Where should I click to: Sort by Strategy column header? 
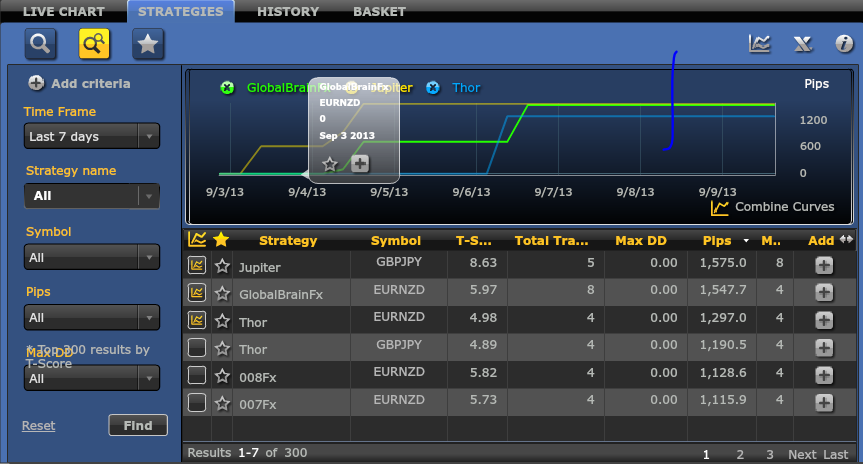pyautogui.click(x=288, y=241)
